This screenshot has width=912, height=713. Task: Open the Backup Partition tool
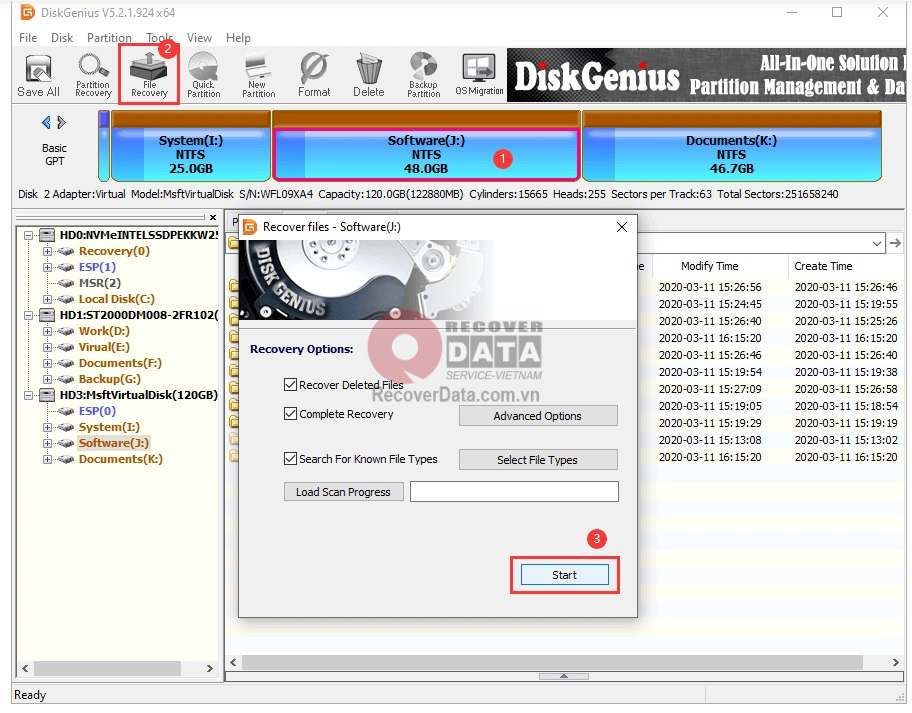[423, 76]
